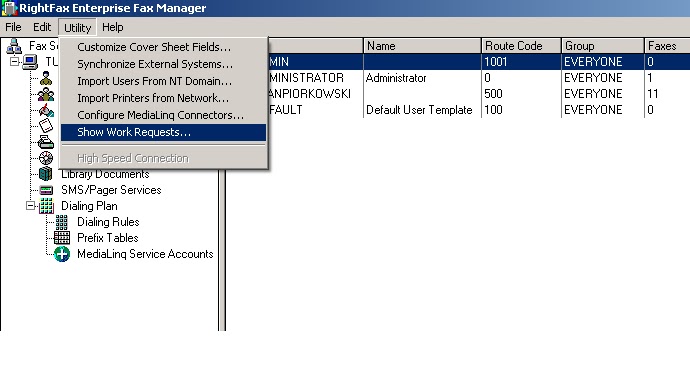Screen dimensions: 690x384
Task: Click route code 500 cell
Action: 493,94
